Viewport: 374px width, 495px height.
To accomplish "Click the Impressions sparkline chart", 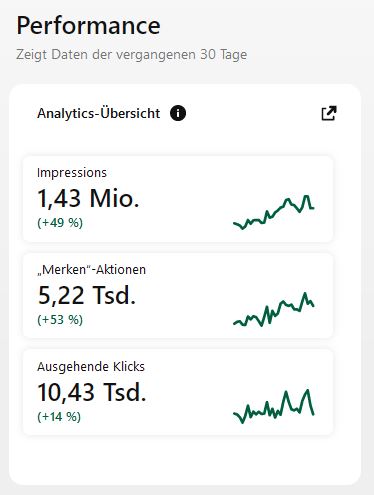I will tap(274, 212).
